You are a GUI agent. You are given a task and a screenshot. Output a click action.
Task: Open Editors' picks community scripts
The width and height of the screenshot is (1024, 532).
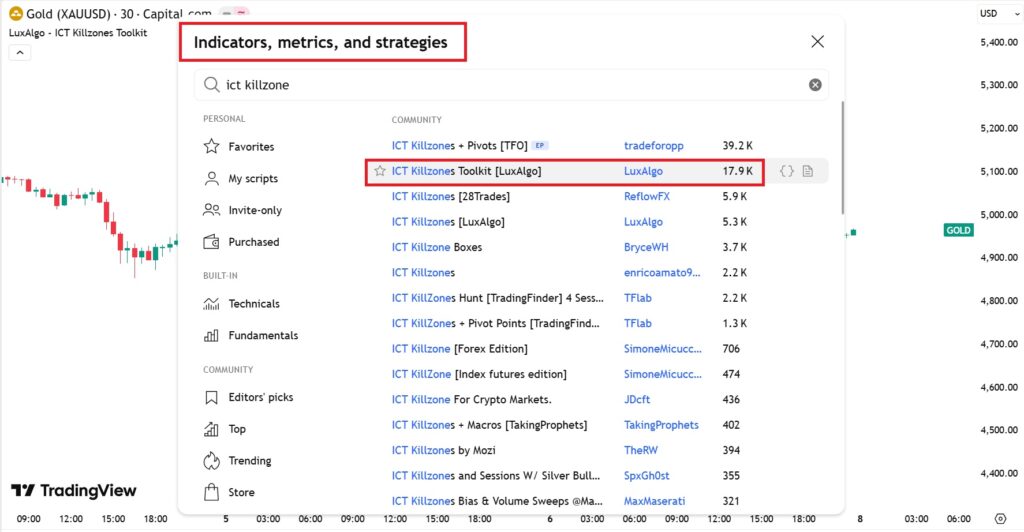point(260,398)
